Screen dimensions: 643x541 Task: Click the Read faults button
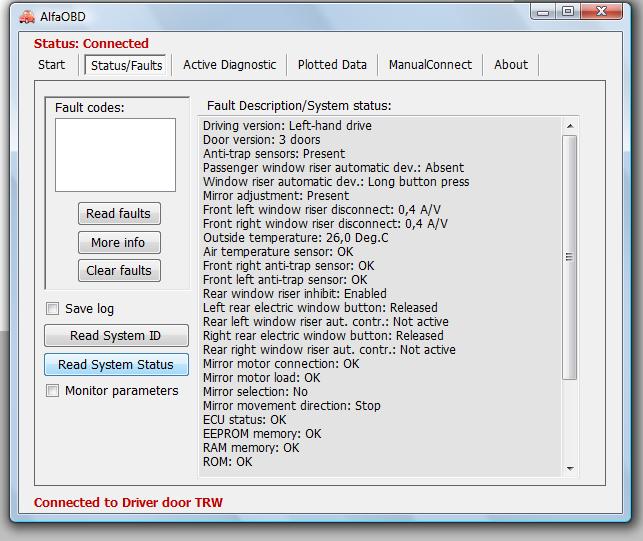point(119,214)
